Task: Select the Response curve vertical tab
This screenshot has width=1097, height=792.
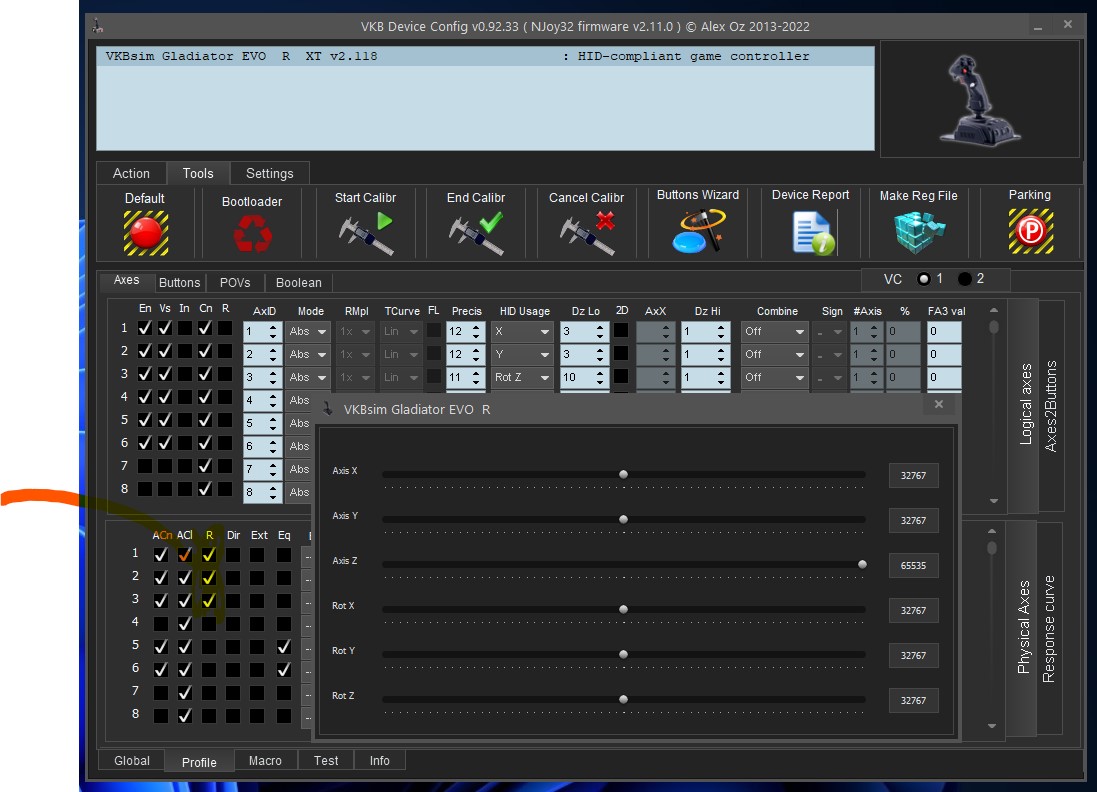Action: pos(1049,628)
